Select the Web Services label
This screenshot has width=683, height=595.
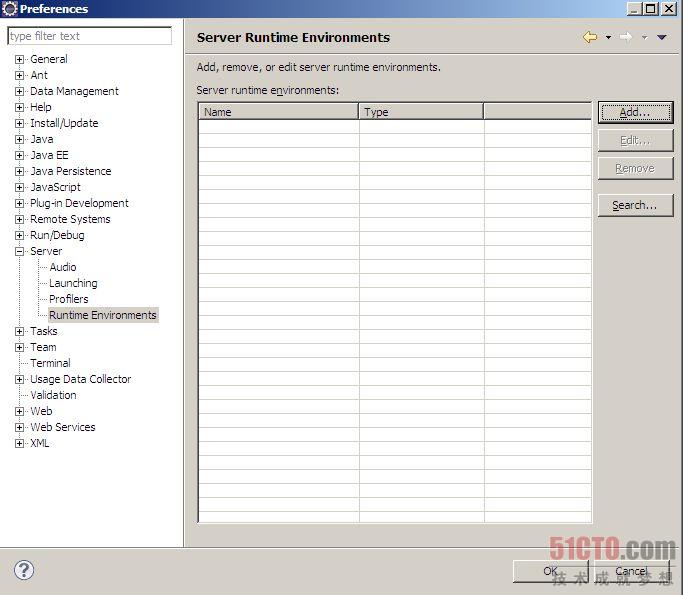(63, 427)
